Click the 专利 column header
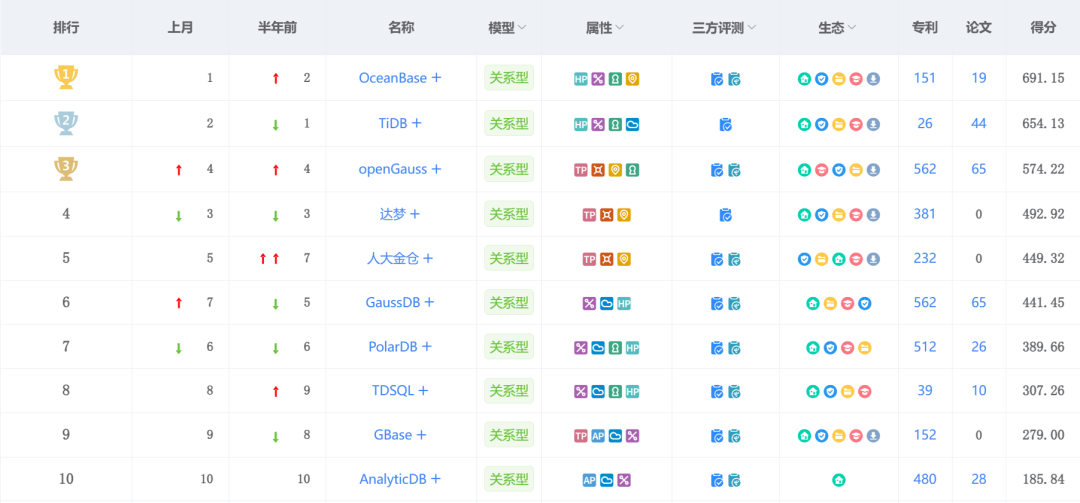1080x503 pixels. coord(924,28)
